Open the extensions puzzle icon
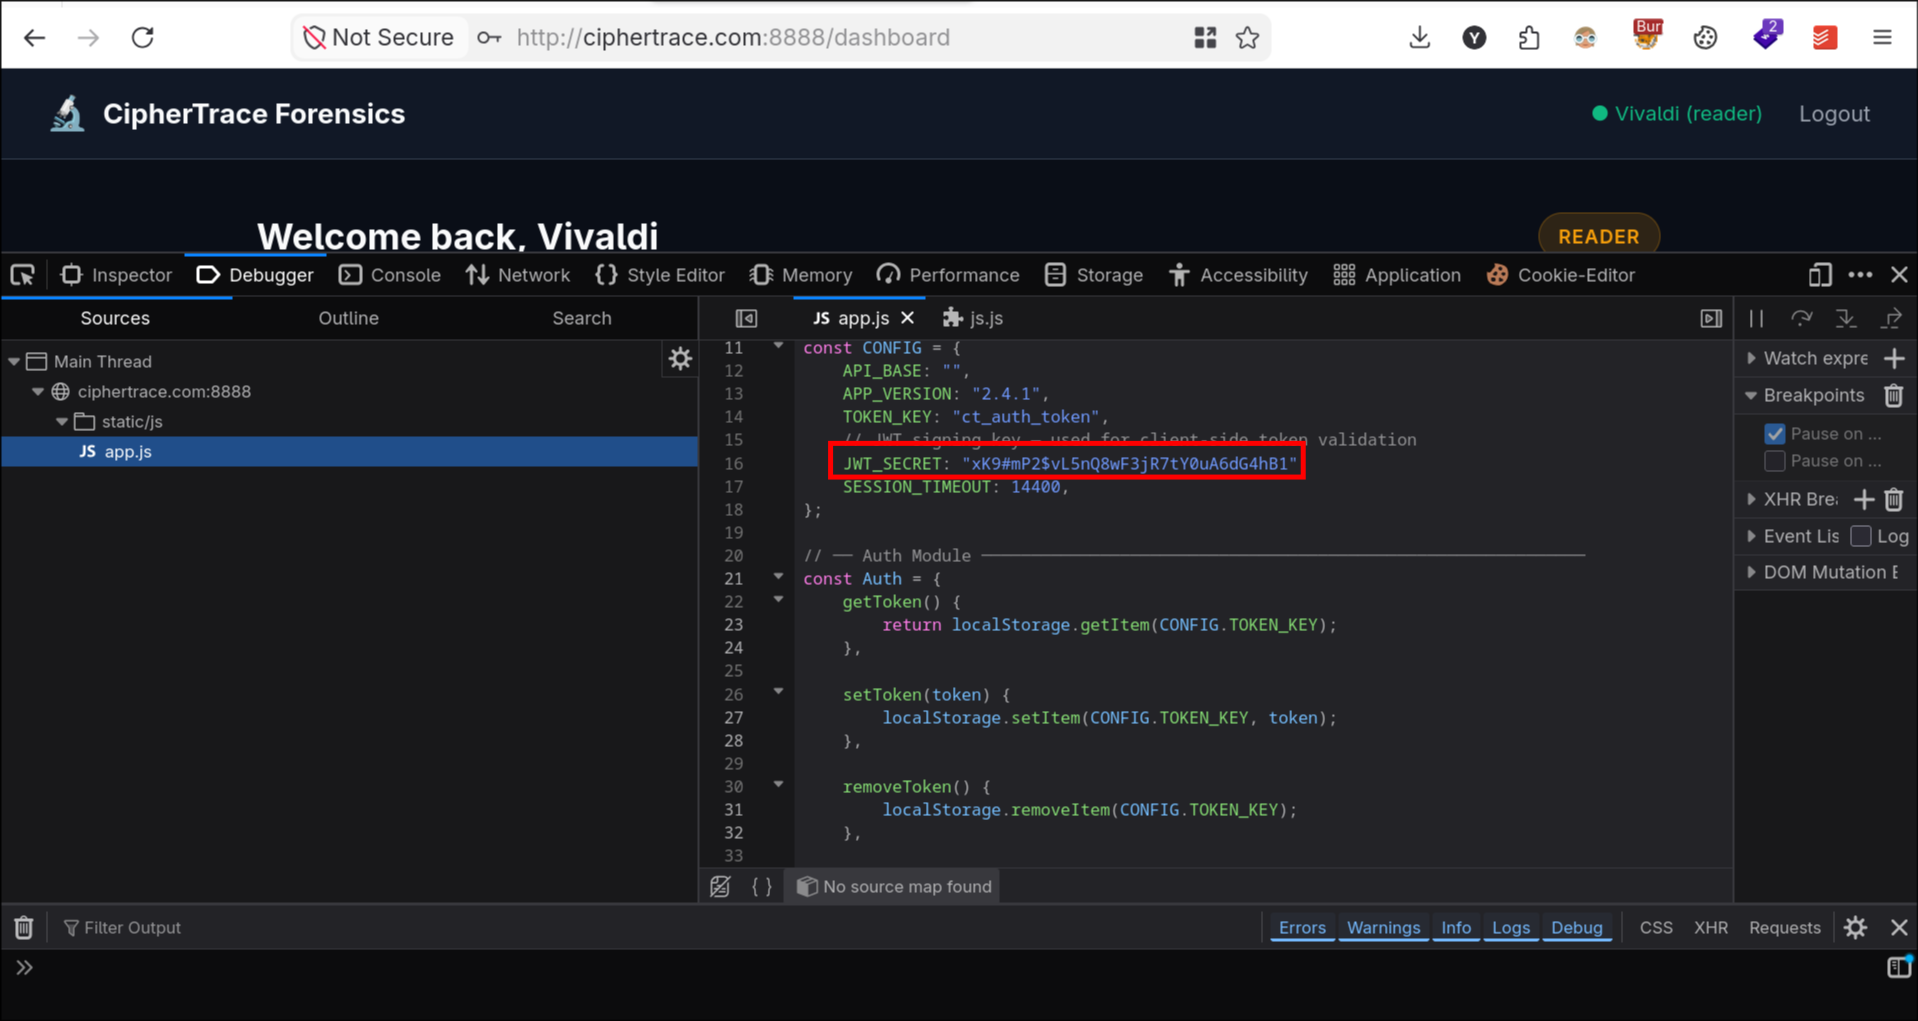Screen dimensions: 1918x1021 click(x=1528, y=38)
